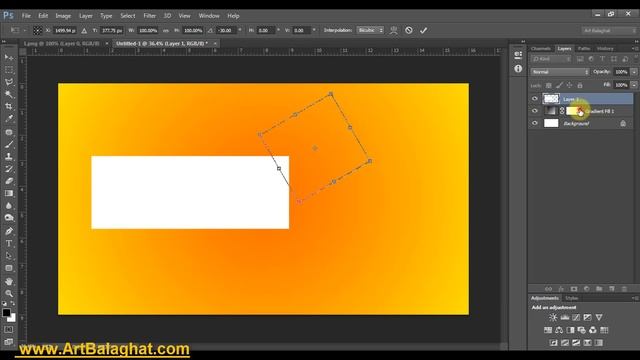Image resolution: width=640 pixels, height=360 pixels.
Task: Select the Magic Wand tool
Action: (9, 94)
